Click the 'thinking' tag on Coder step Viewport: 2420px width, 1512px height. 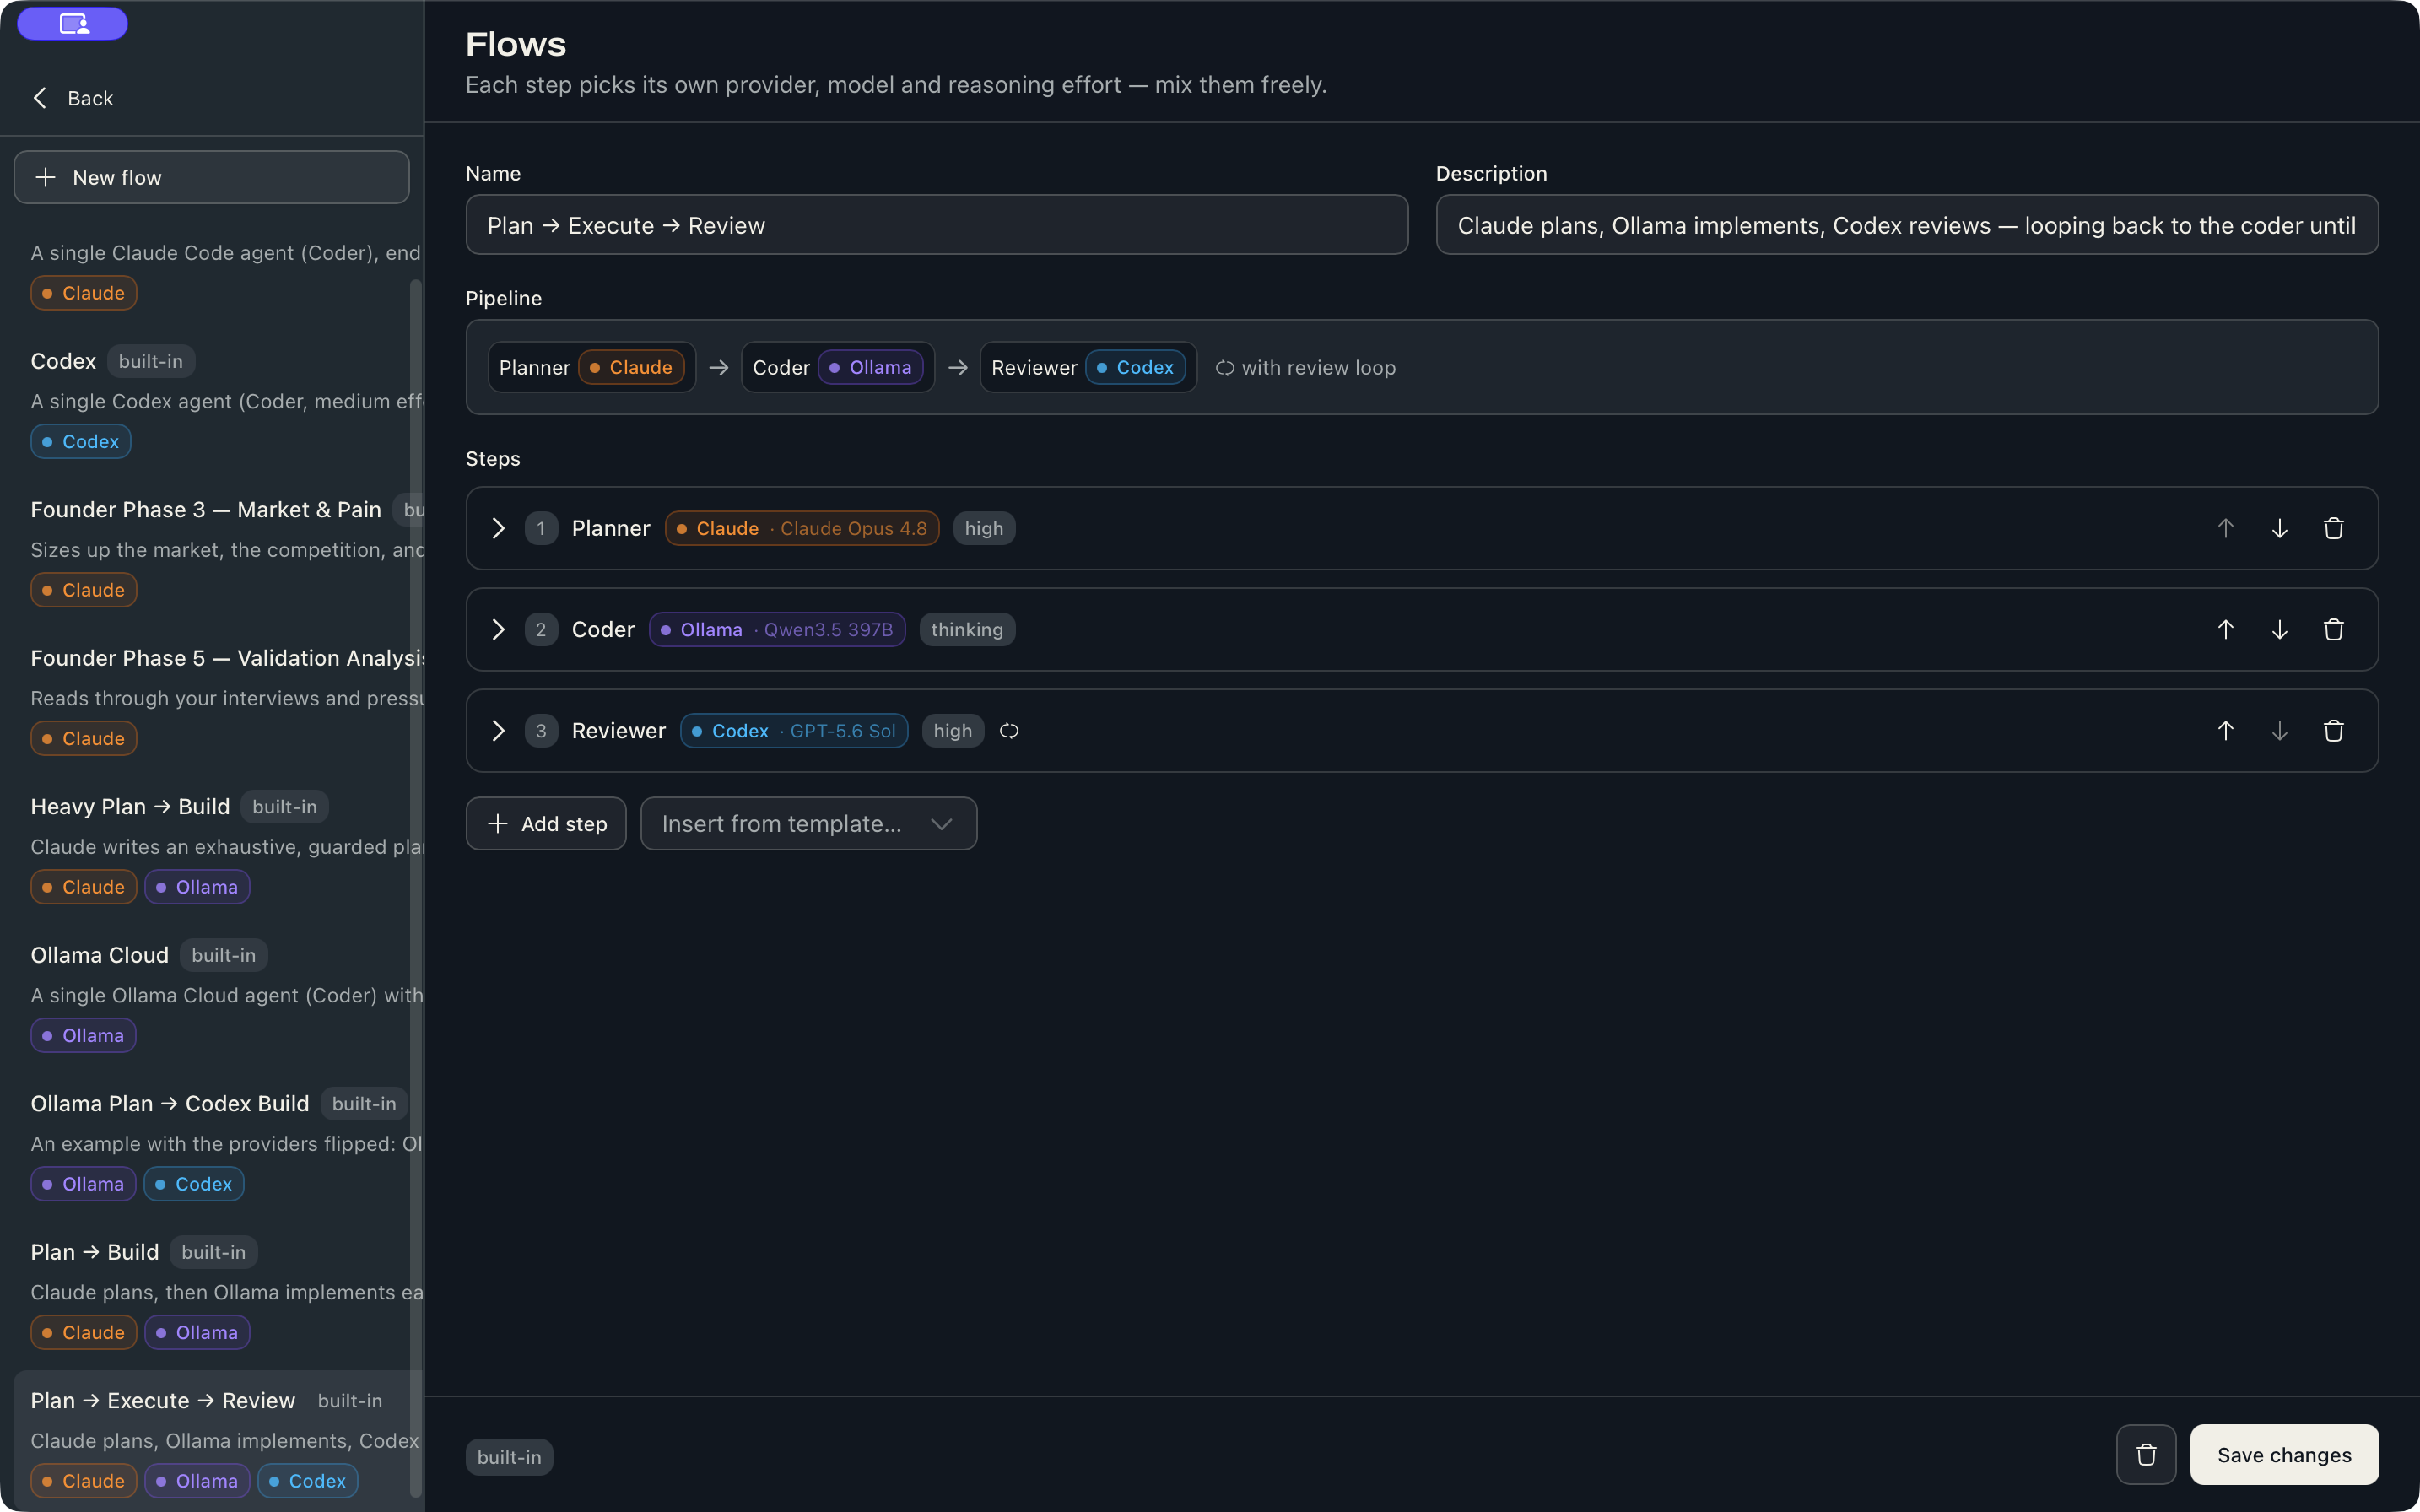pyautogui.click(x=967, y=629)
